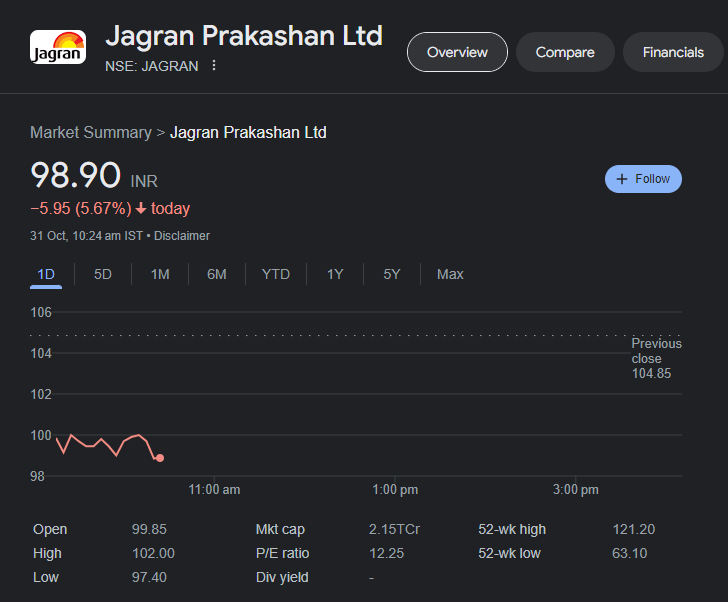Open the Compare tab

[565, 52]
